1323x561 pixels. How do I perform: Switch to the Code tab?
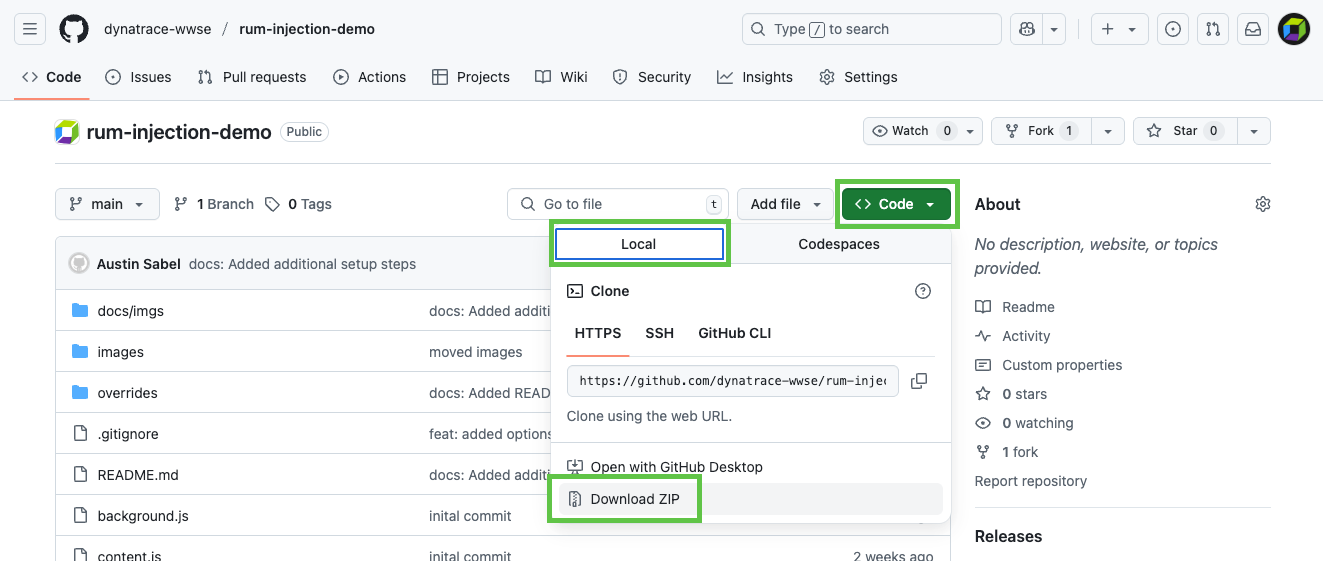tap(52, 77)
